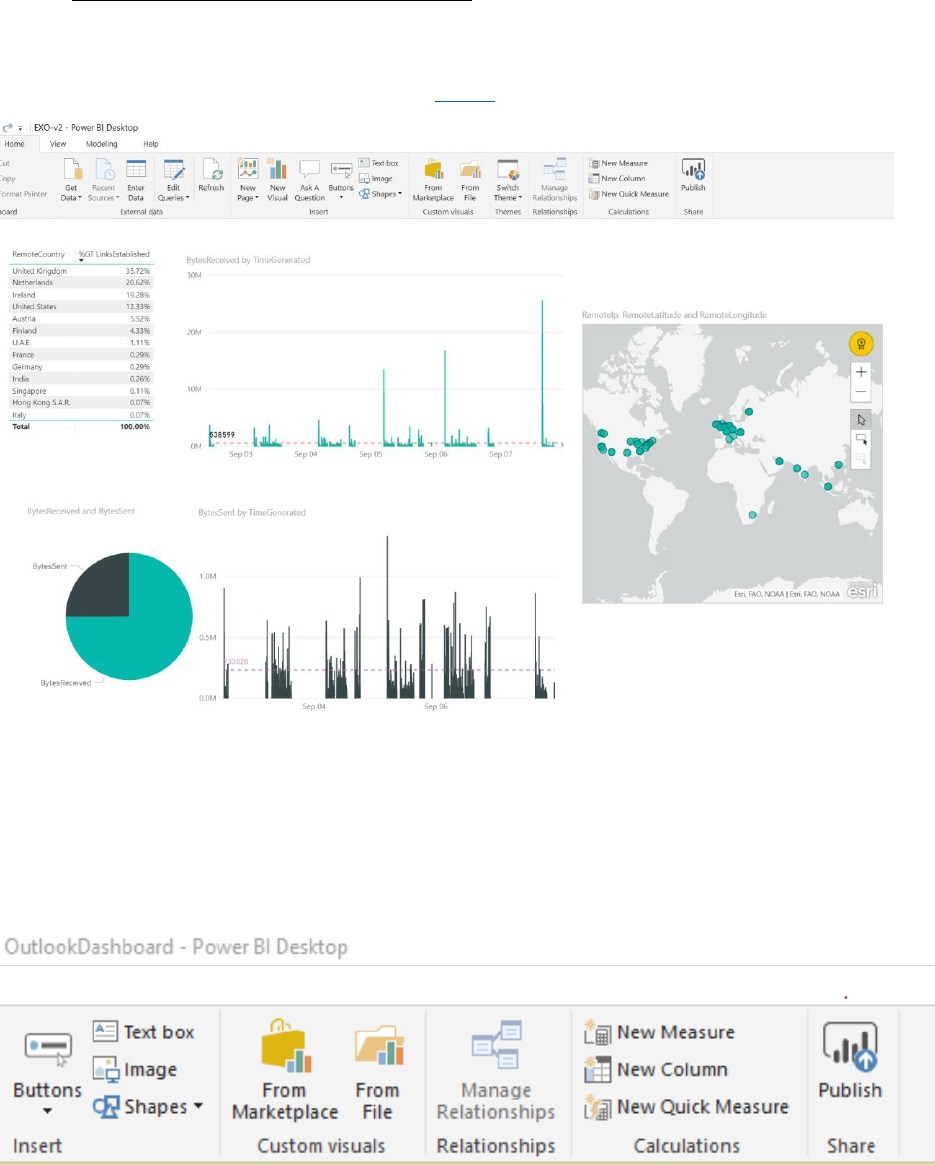Click New Measure in OutlookDashboard ribbon
935x1165 pixels.
point(660,1032)
